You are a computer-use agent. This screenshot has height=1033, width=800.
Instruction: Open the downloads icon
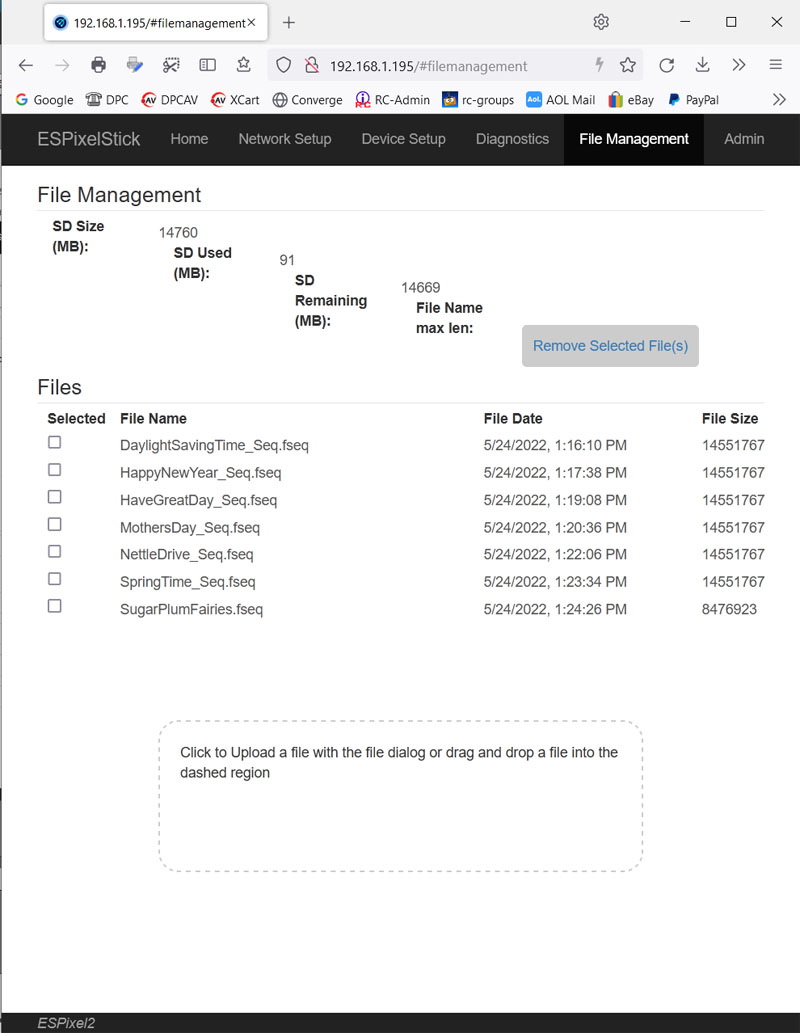click(702, 64)
